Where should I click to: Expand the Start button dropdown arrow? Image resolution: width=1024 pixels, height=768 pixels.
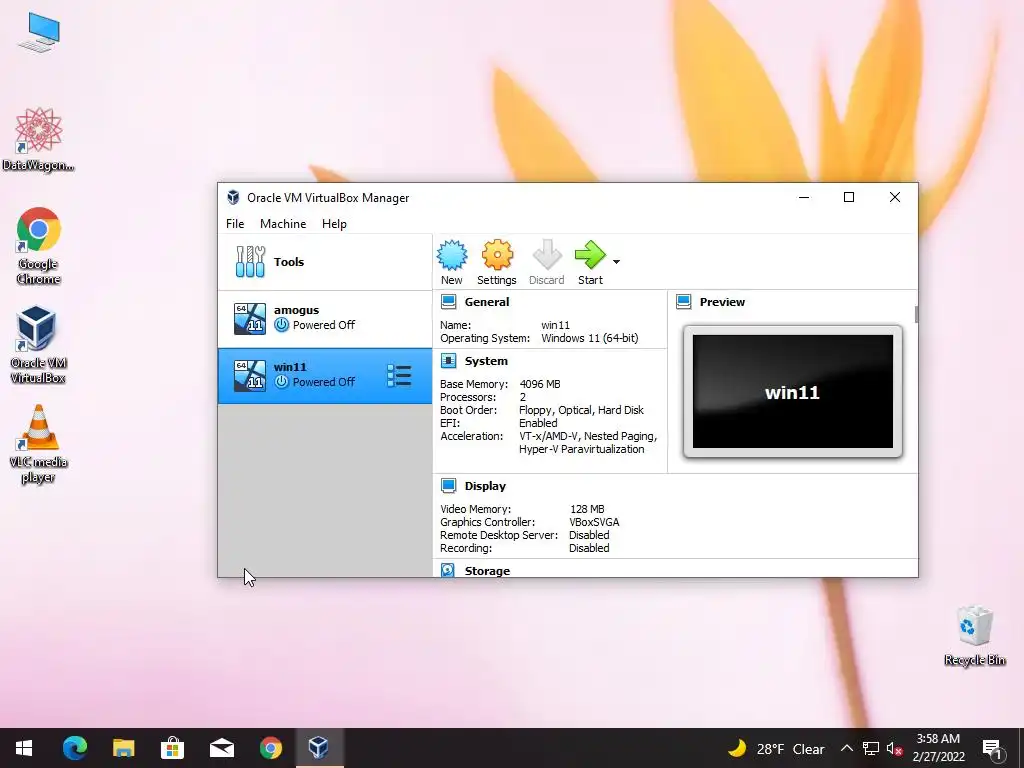616,262
